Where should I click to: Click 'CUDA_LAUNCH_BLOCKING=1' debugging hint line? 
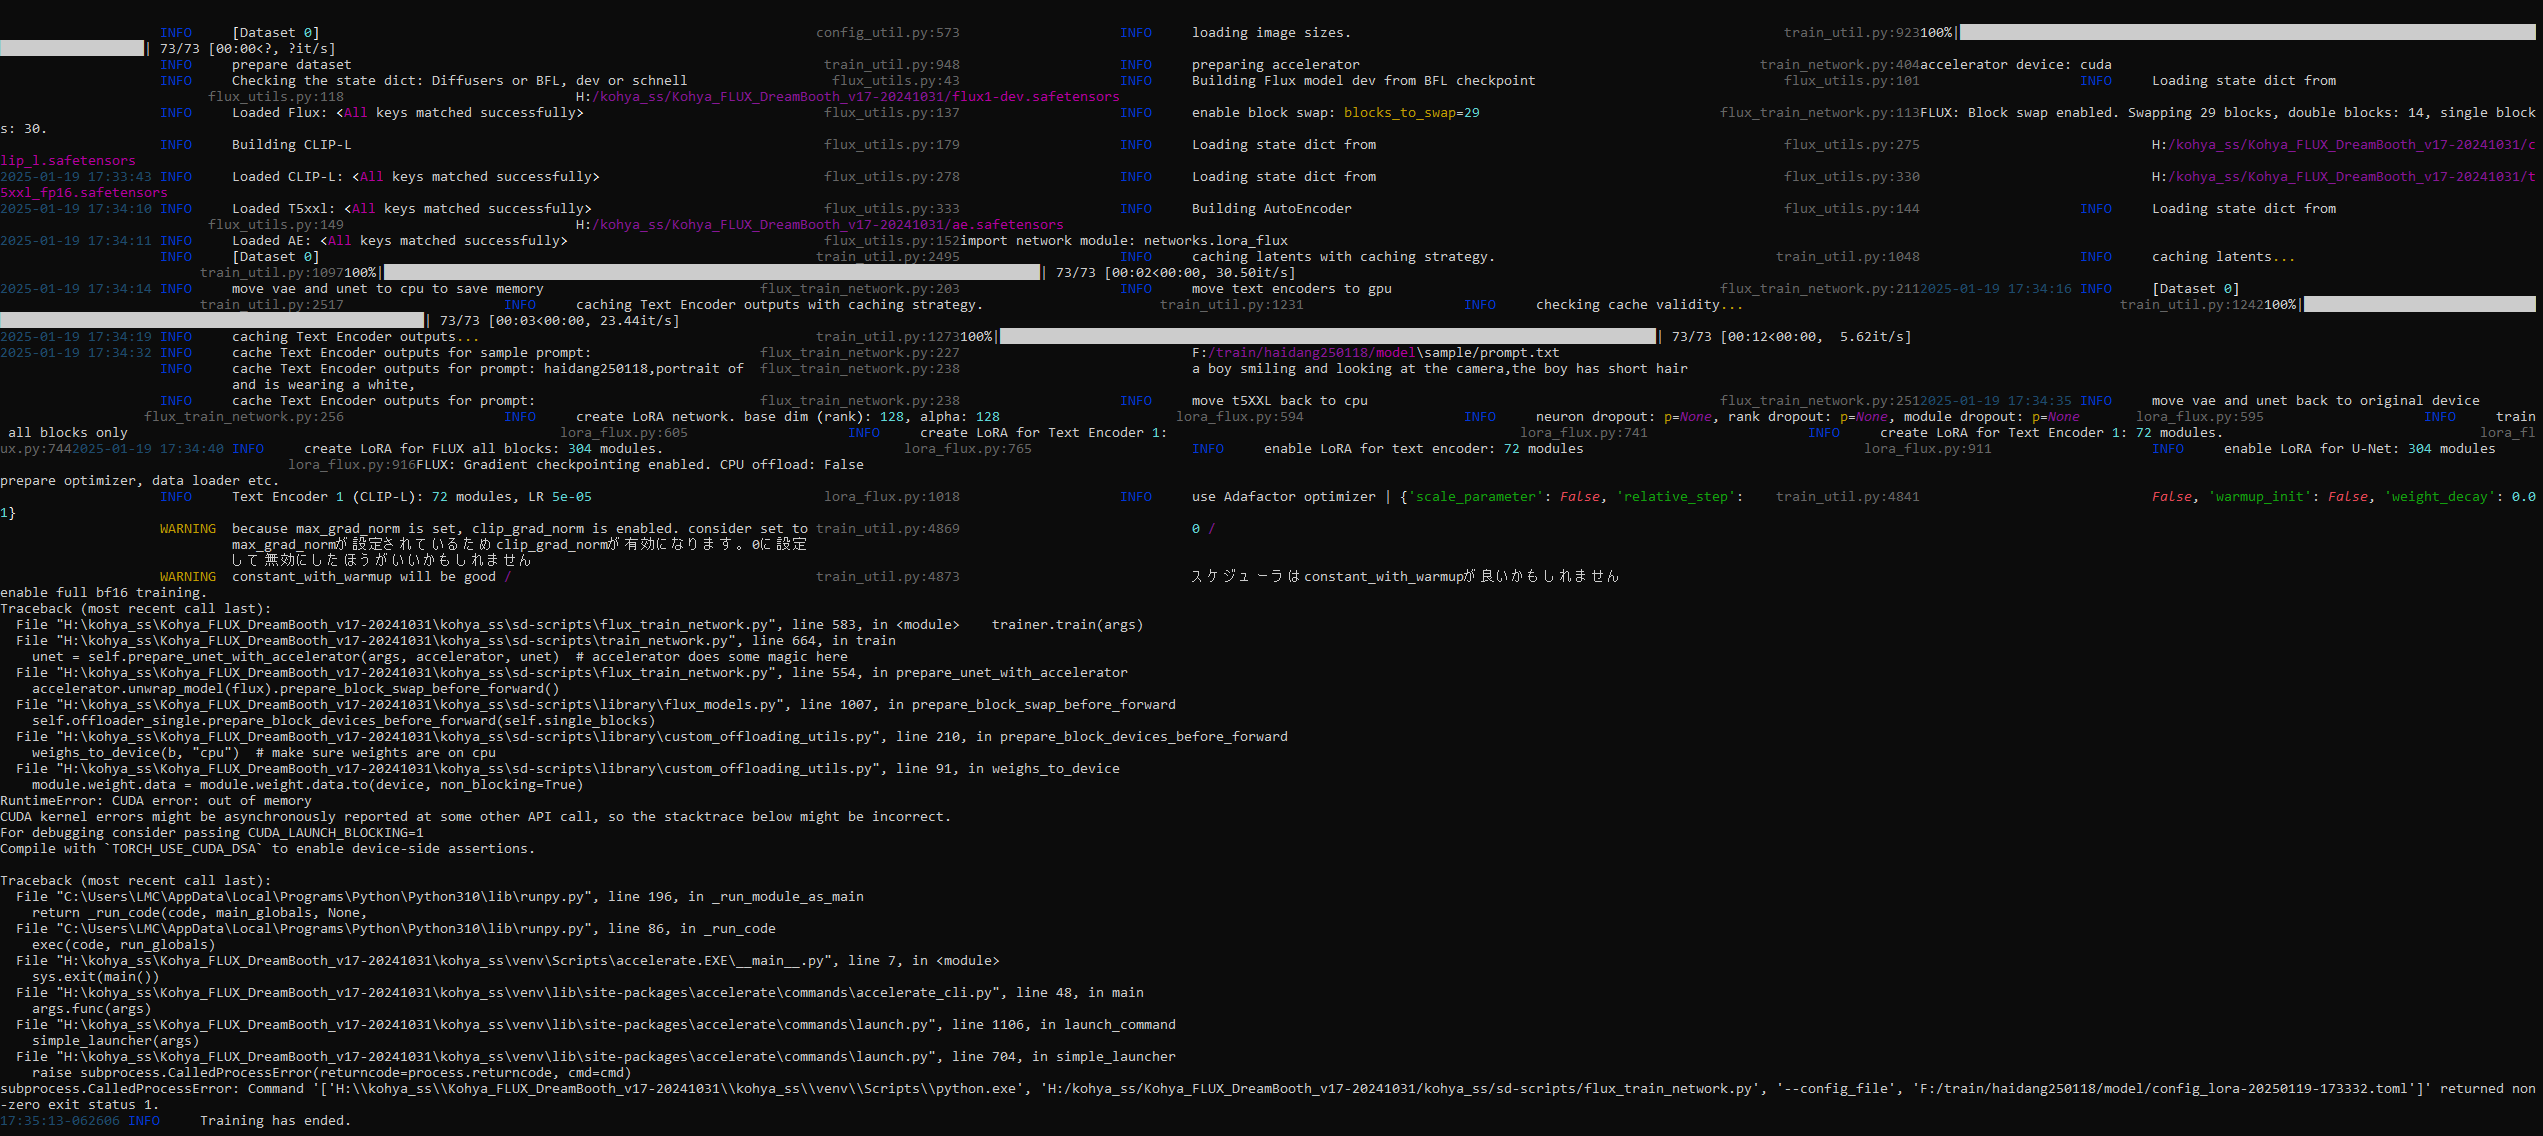click(x=212, y=833)
